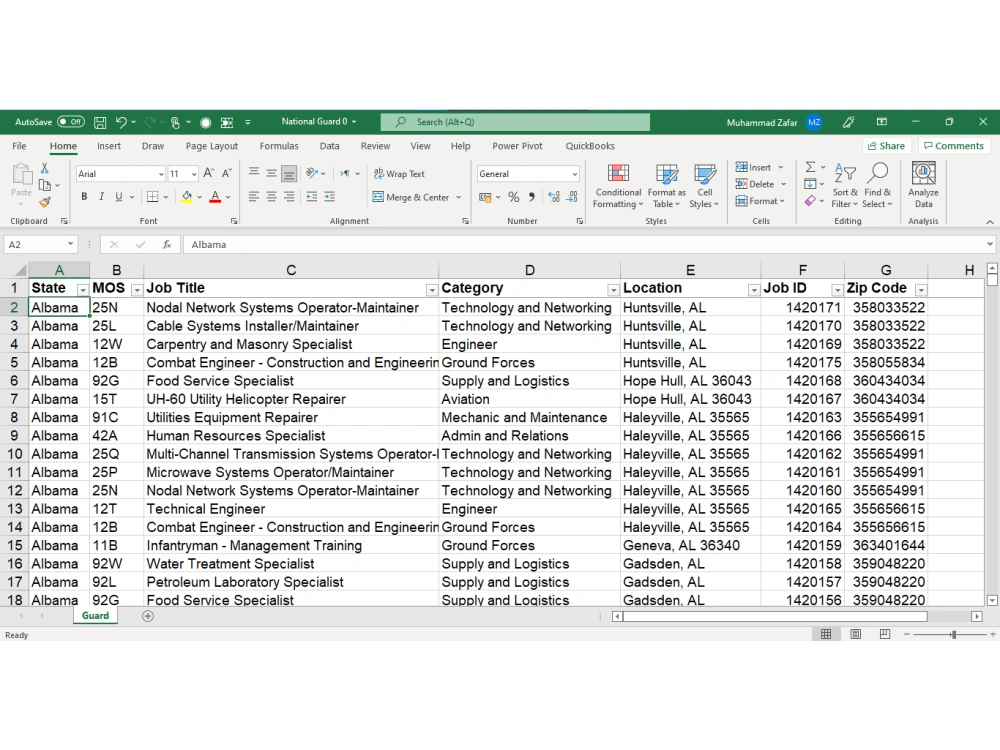Click the Insert Function fx icon

coord(166,244)
